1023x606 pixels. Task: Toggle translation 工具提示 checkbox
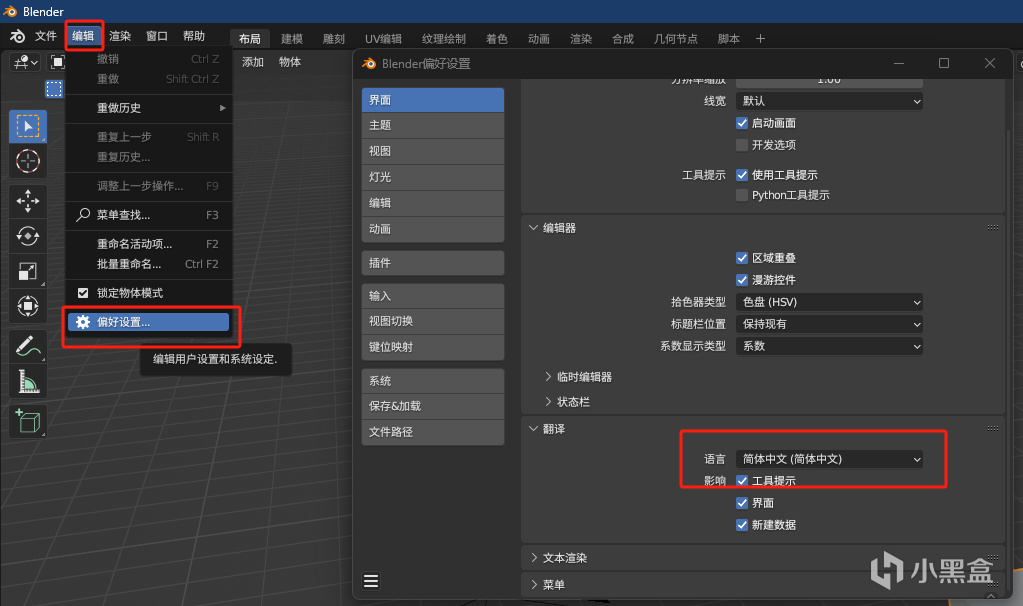[x=742, y=481]
